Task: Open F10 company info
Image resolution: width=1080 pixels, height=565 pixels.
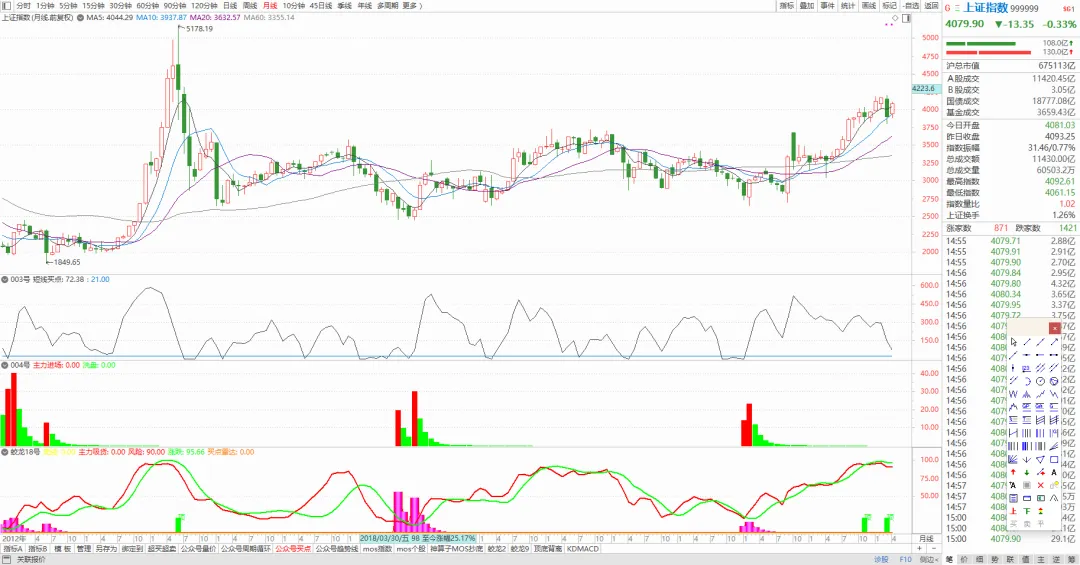Action: (x=906, y=559)
